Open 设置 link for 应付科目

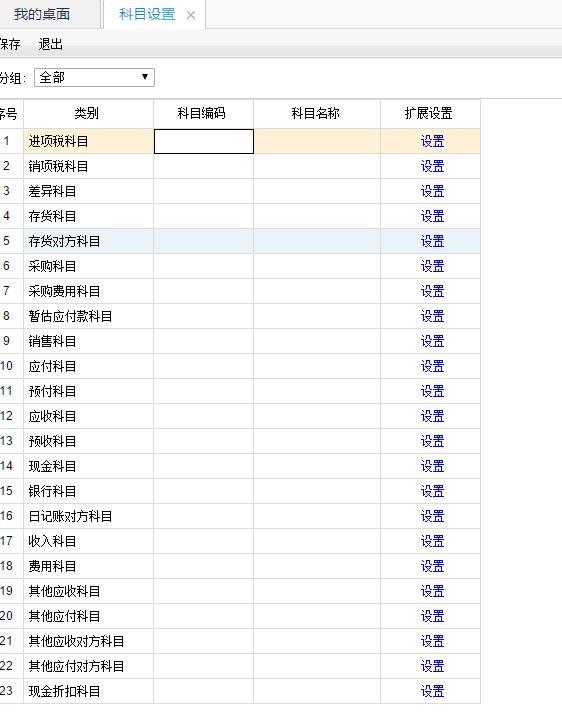pos(432,366)
